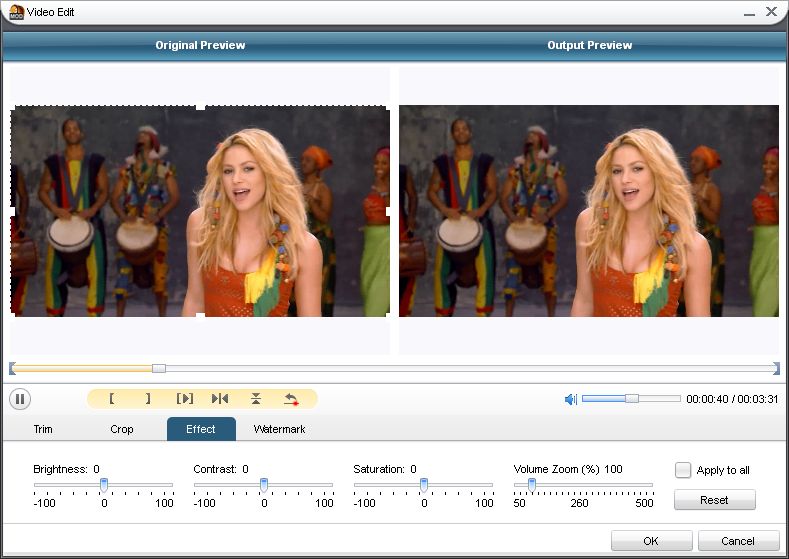789x559 pixels.
Task: Click the Volume Zoom slider thumb
Action: click(x=531, y=485)
